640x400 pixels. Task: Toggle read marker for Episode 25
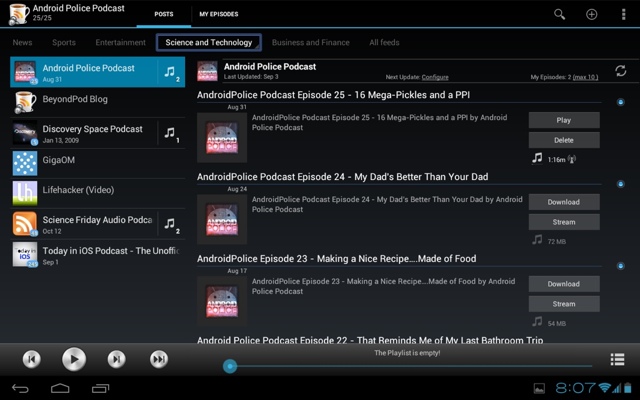(620, 102)
